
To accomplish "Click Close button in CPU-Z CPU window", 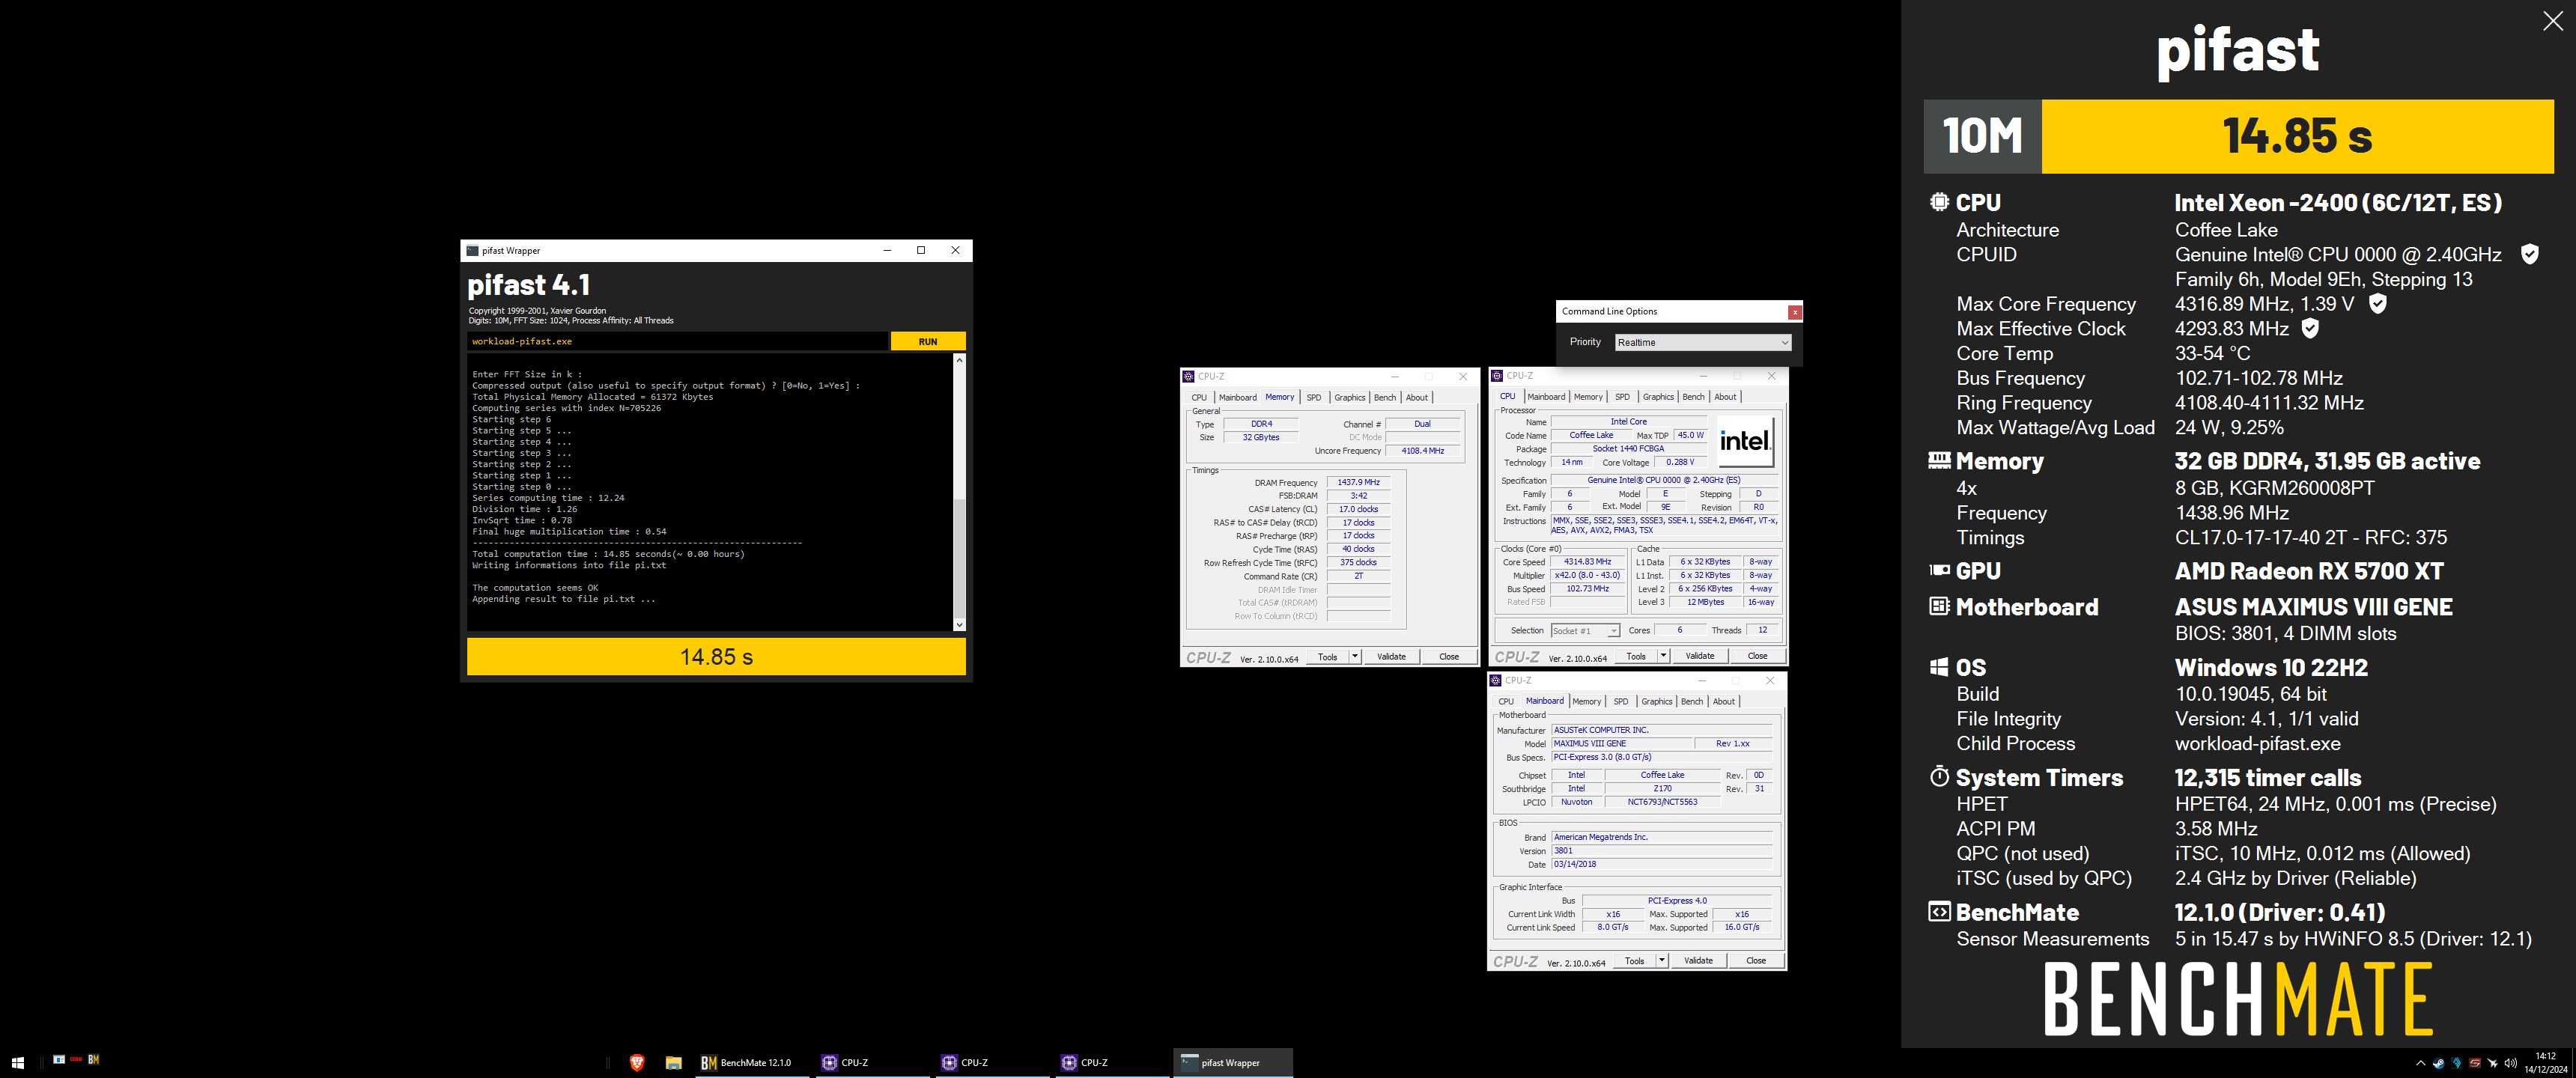I will click(x=1757, y=656).
